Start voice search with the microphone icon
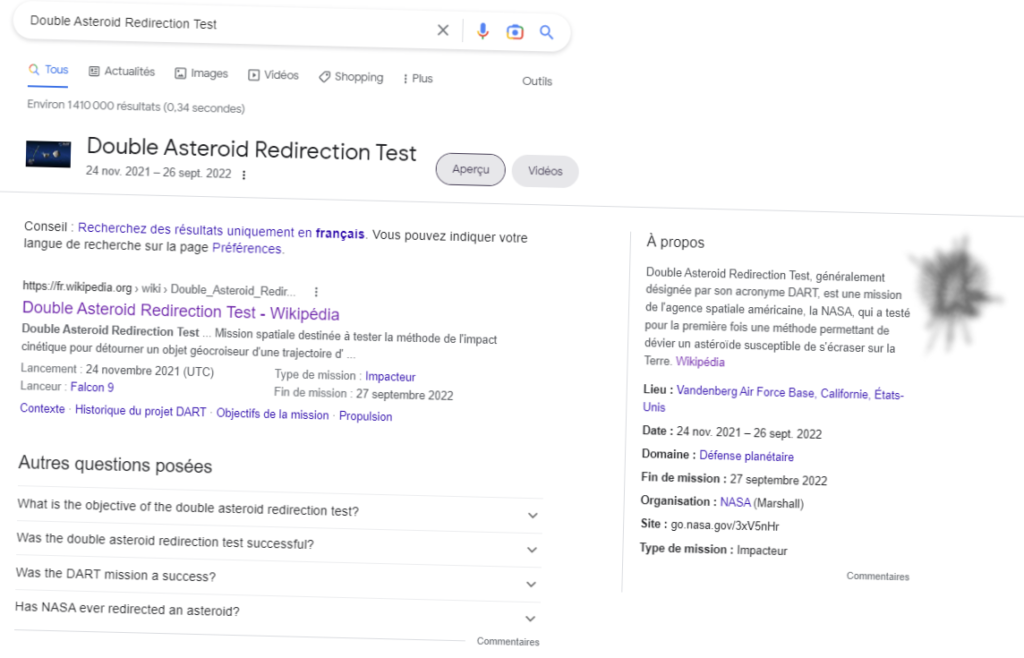 tap(483, 31)
